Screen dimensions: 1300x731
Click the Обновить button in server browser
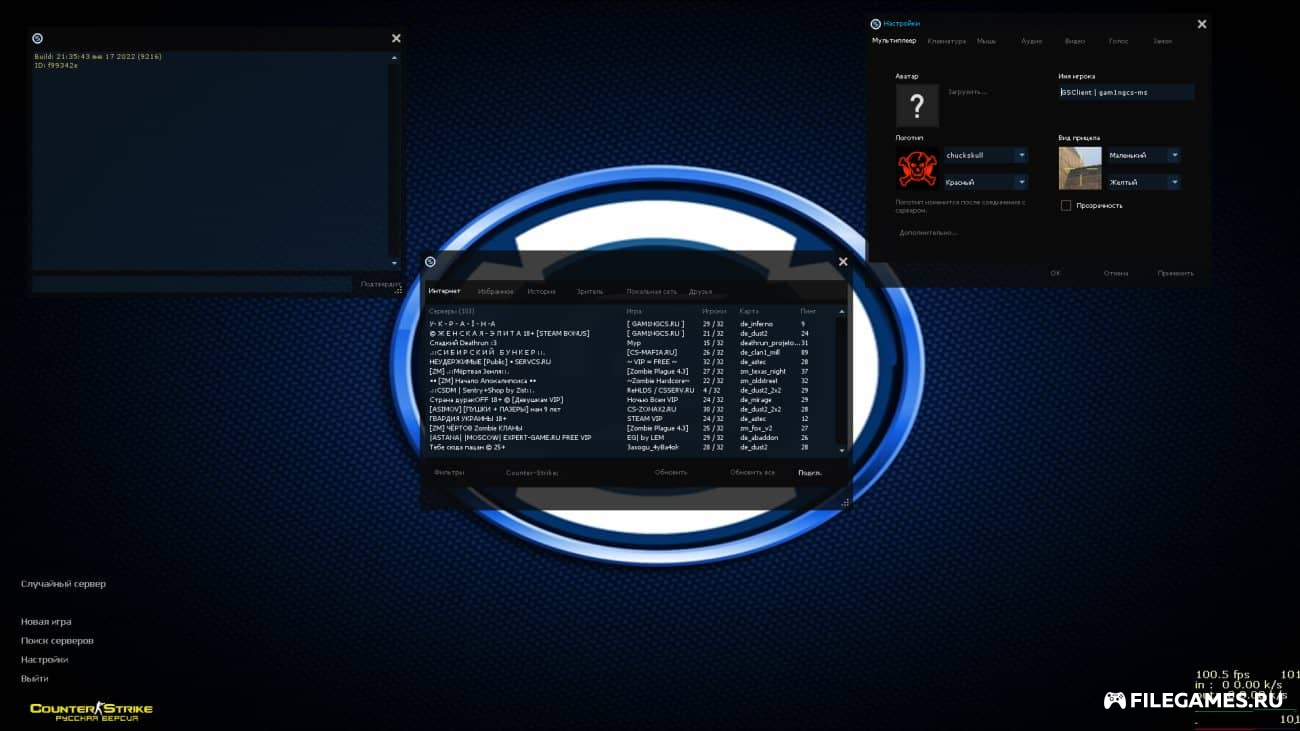click(x=671, y=472)
